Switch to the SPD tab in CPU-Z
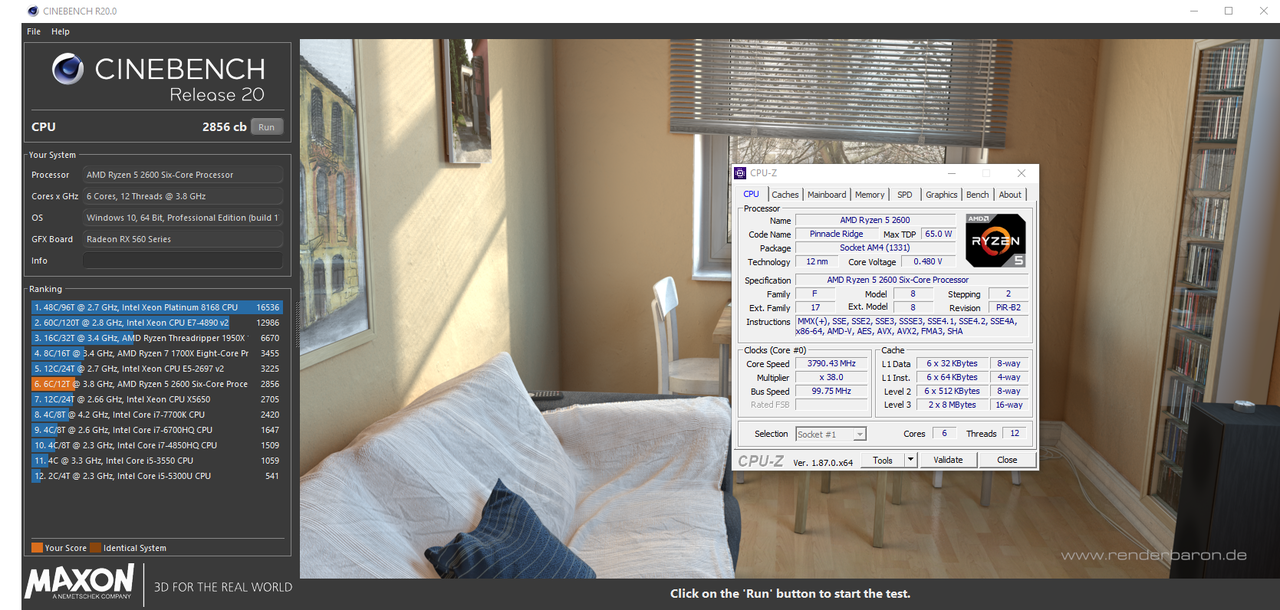 pyautogui.click(x=905, y=195)
